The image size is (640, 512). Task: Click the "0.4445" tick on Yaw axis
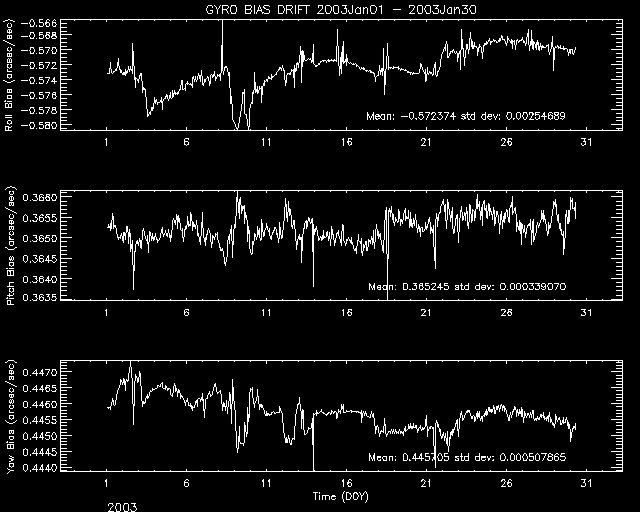[x=40, y=452]
